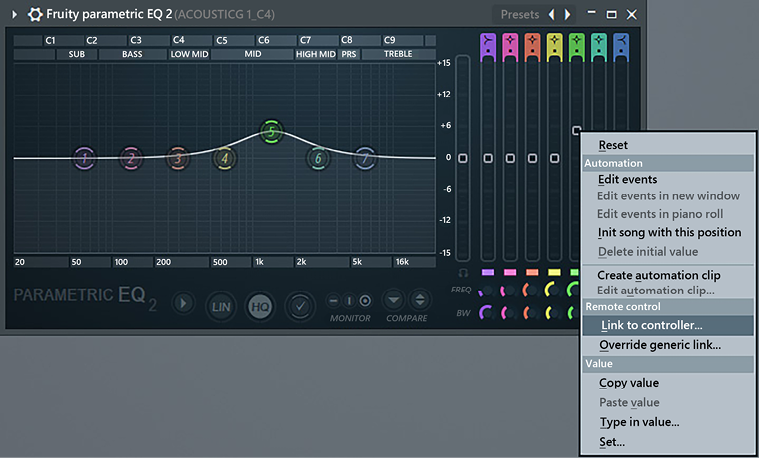The height and width of the screenshot is (458, 759).
Task: Select Init song with this position
Action: [668, 232]
